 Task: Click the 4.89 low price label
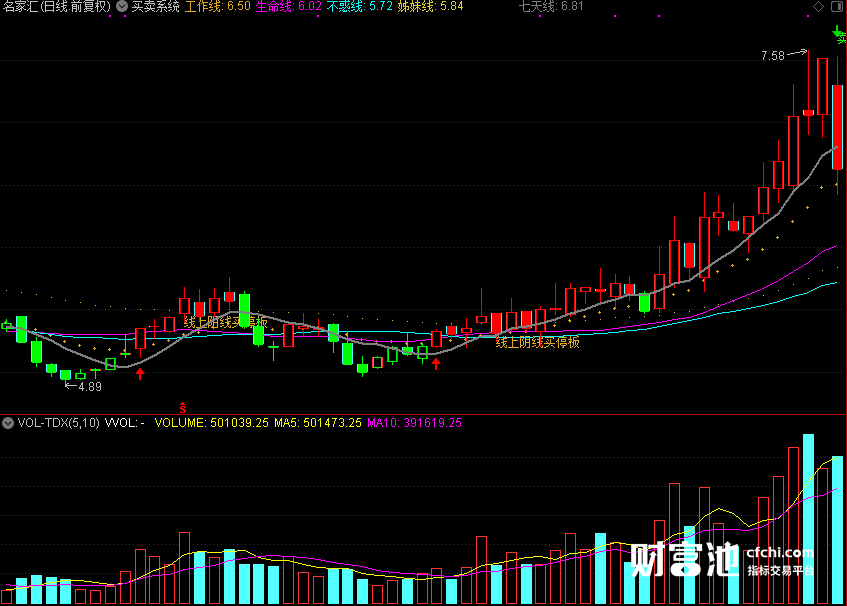point(90,387)
